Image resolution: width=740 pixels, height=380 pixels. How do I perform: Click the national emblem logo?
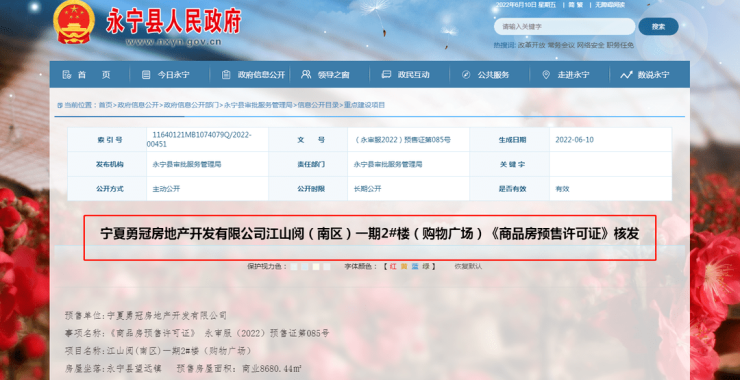(x=74, y=22)
